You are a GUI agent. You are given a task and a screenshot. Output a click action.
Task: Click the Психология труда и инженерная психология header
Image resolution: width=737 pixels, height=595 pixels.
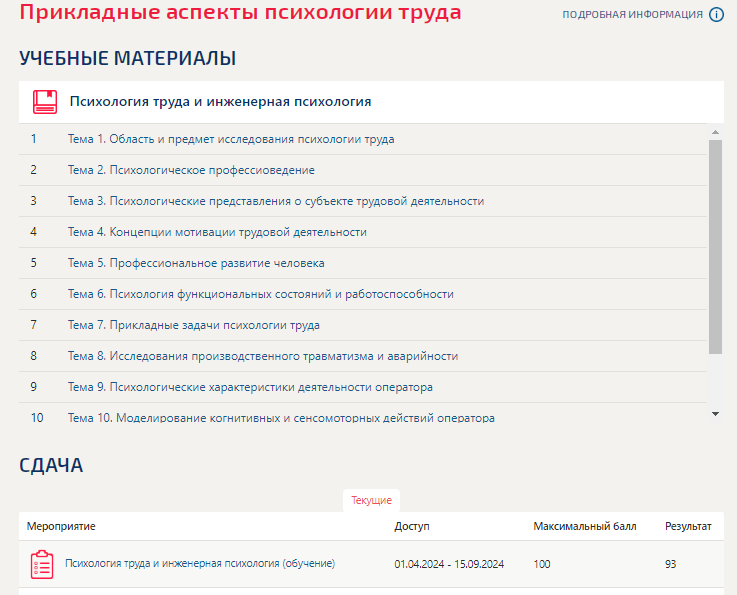pos(220,102)
